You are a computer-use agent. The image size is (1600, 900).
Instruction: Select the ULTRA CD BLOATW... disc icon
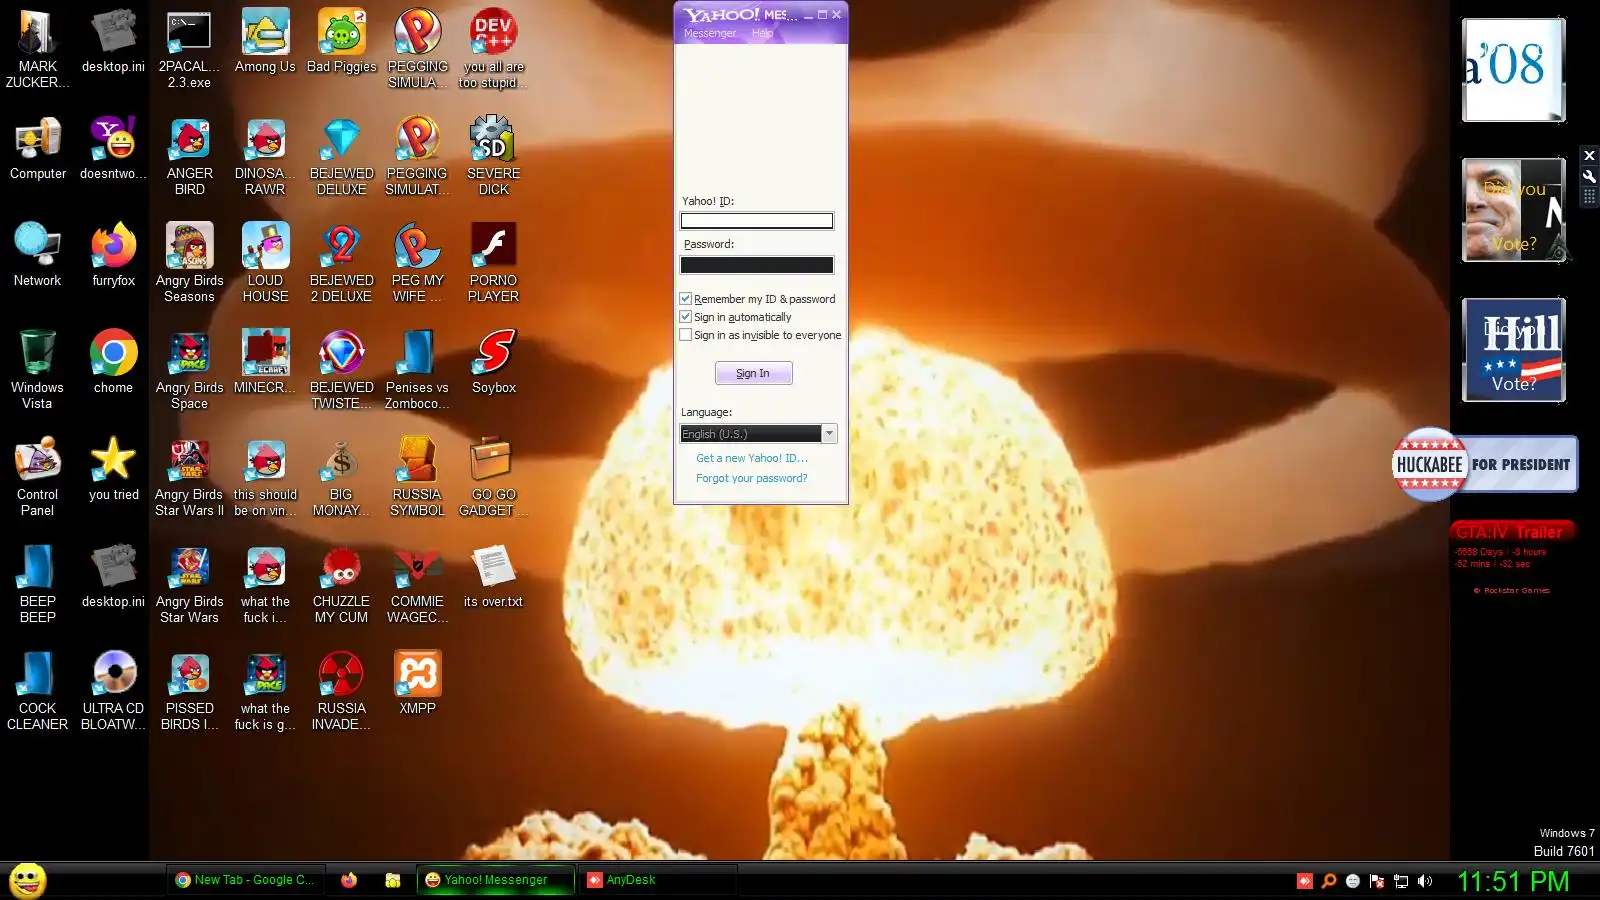click(x=113, y=690)
